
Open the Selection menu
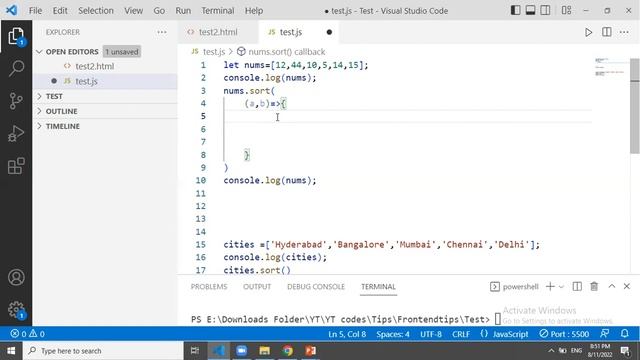click(x=96, y=11)
